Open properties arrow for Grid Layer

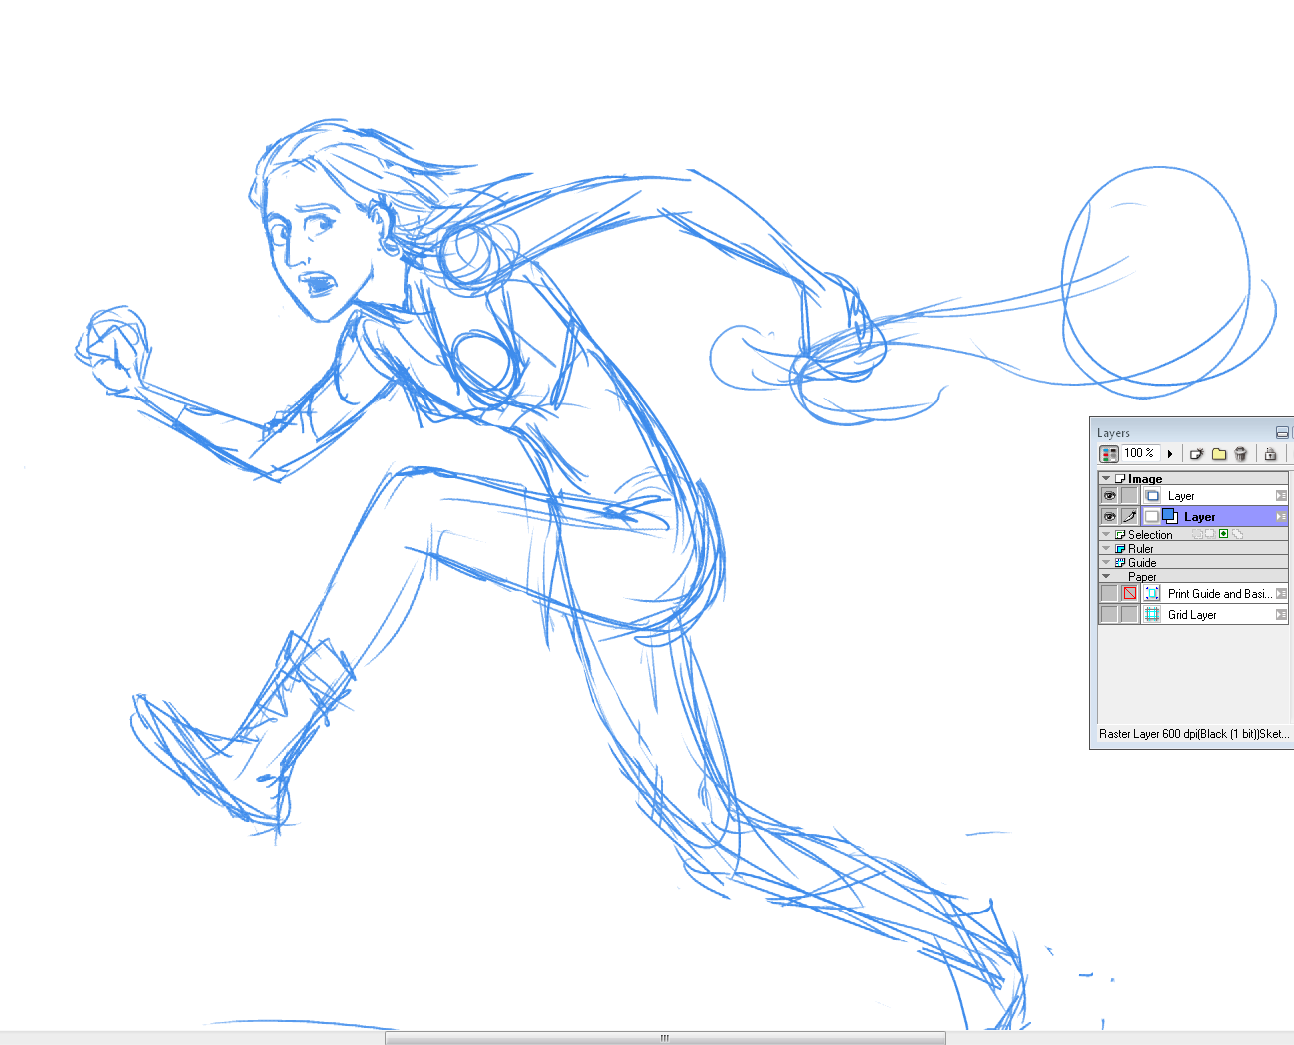[1281, 615]
